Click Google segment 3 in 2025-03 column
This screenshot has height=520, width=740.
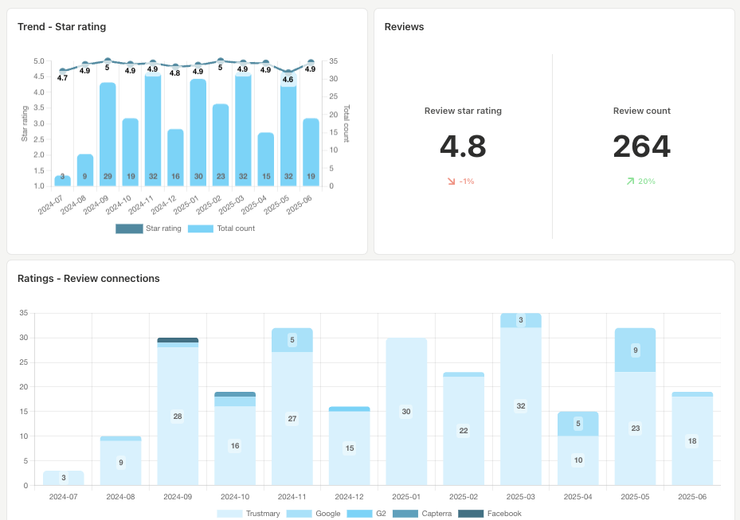pos(521,320)
